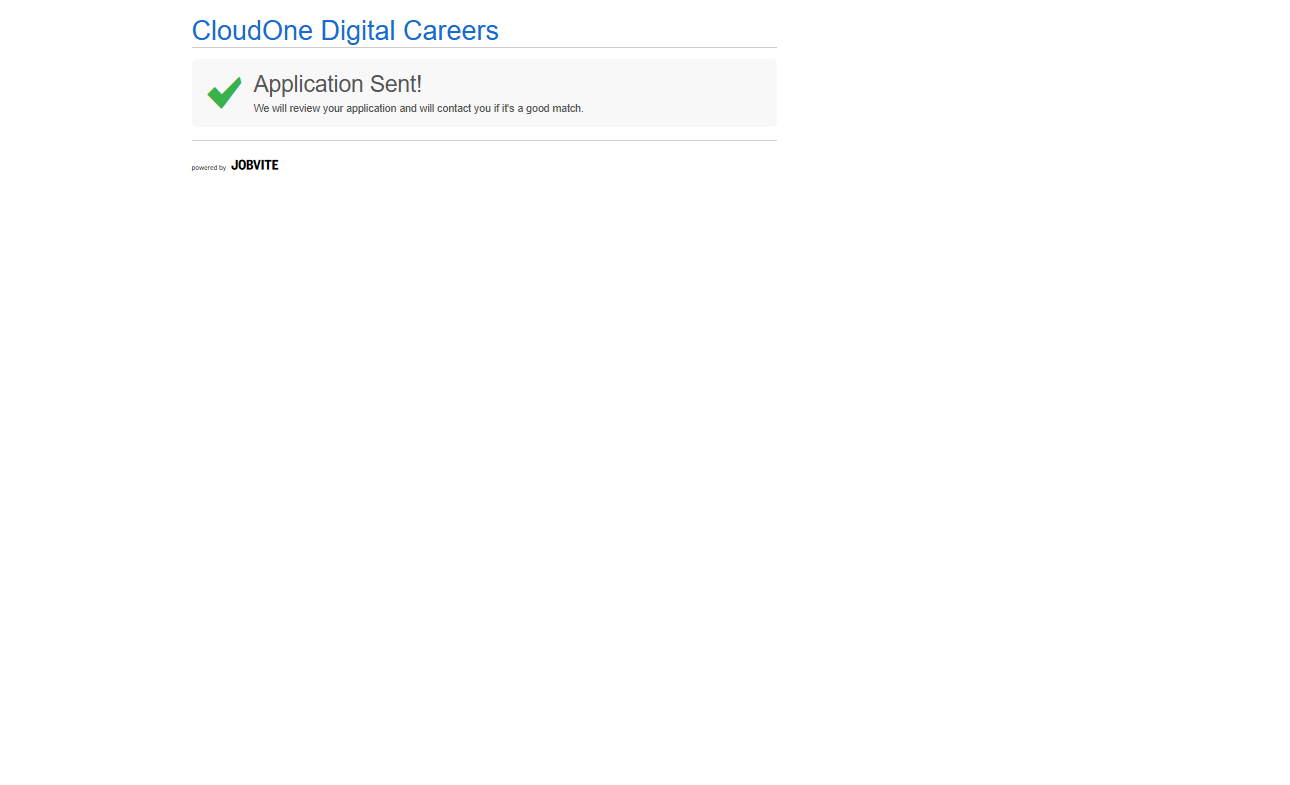Click the letter "J" of the Jobvite logo
The image size is (1290, 785).
coord(234,165)
